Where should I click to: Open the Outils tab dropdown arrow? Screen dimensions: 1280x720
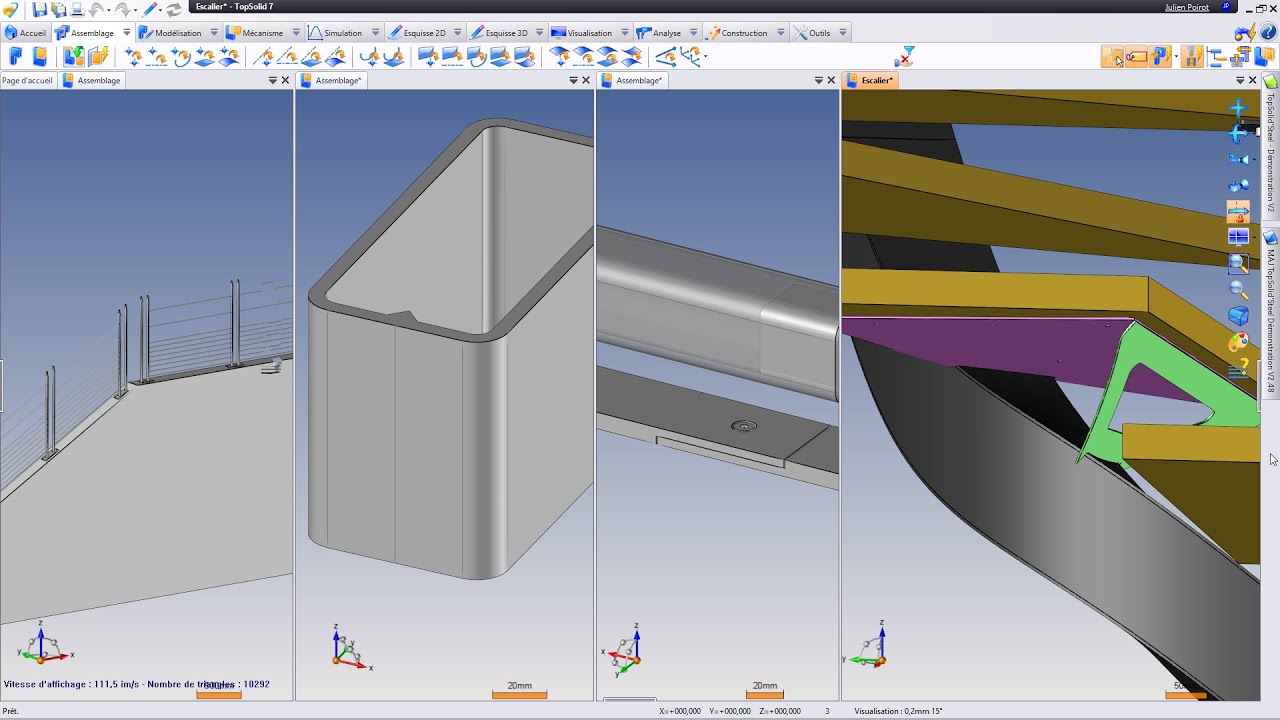pyautogui.click(x=843, y=33)
